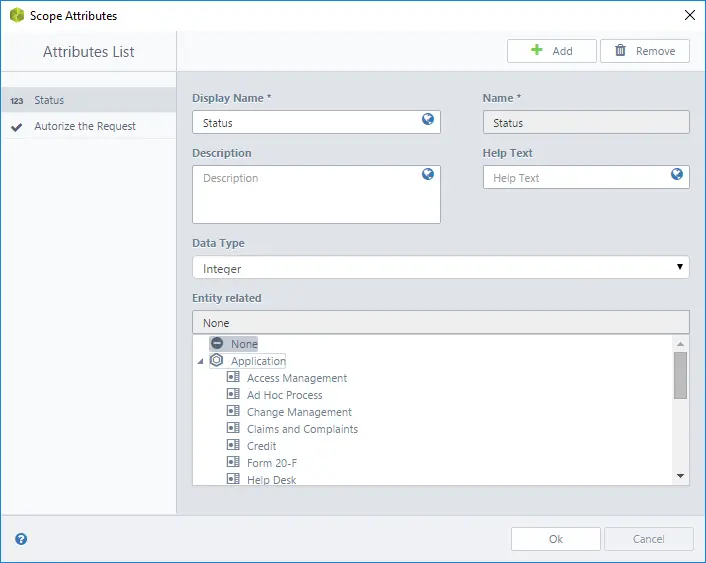Open the Data Type dropdown arrow

pyautogui.click(x=680, y=267)
